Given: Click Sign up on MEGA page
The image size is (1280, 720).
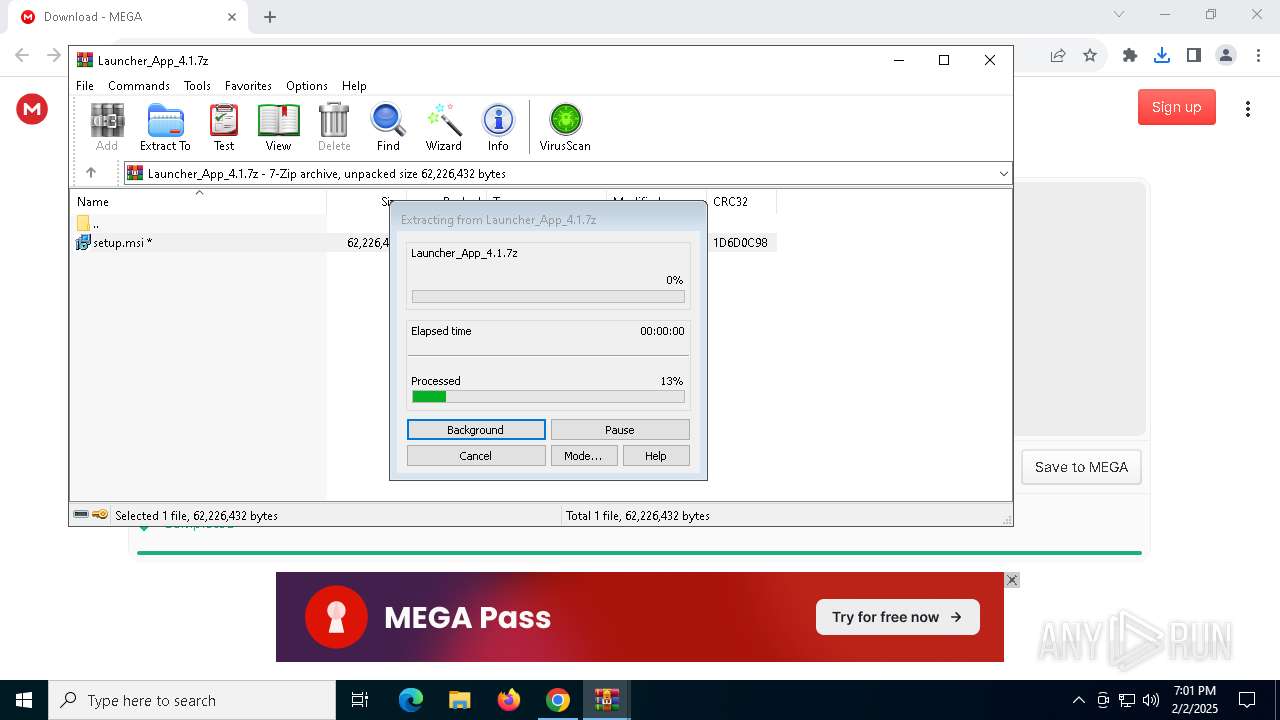Looking at the screenshot, I should tap(1176, 107).
